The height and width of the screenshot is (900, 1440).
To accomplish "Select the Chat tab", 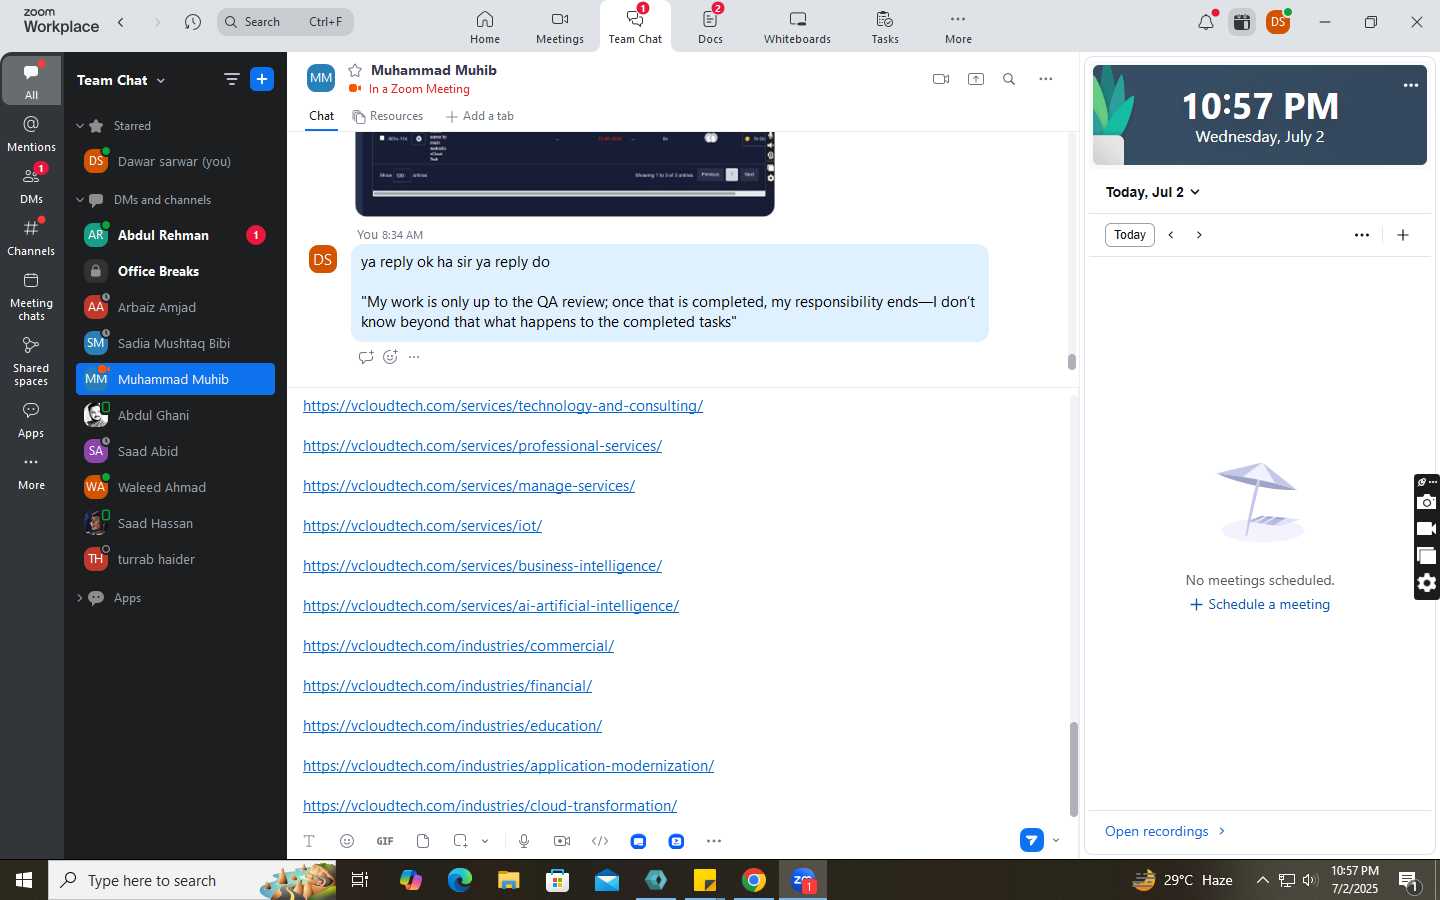I will (321, 116).
